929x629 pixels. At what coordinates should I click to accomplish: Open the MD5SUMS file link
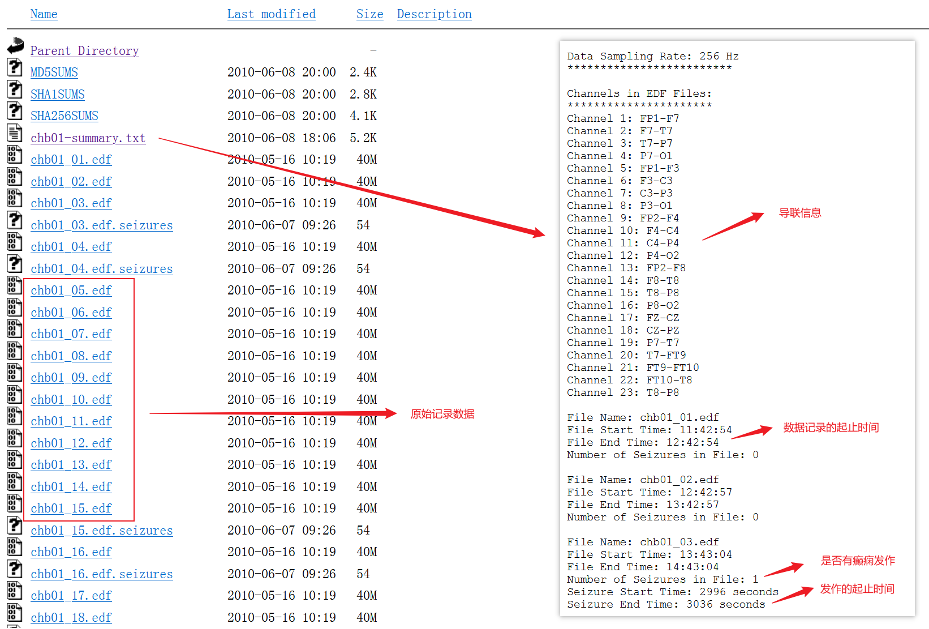click(54, 72)
